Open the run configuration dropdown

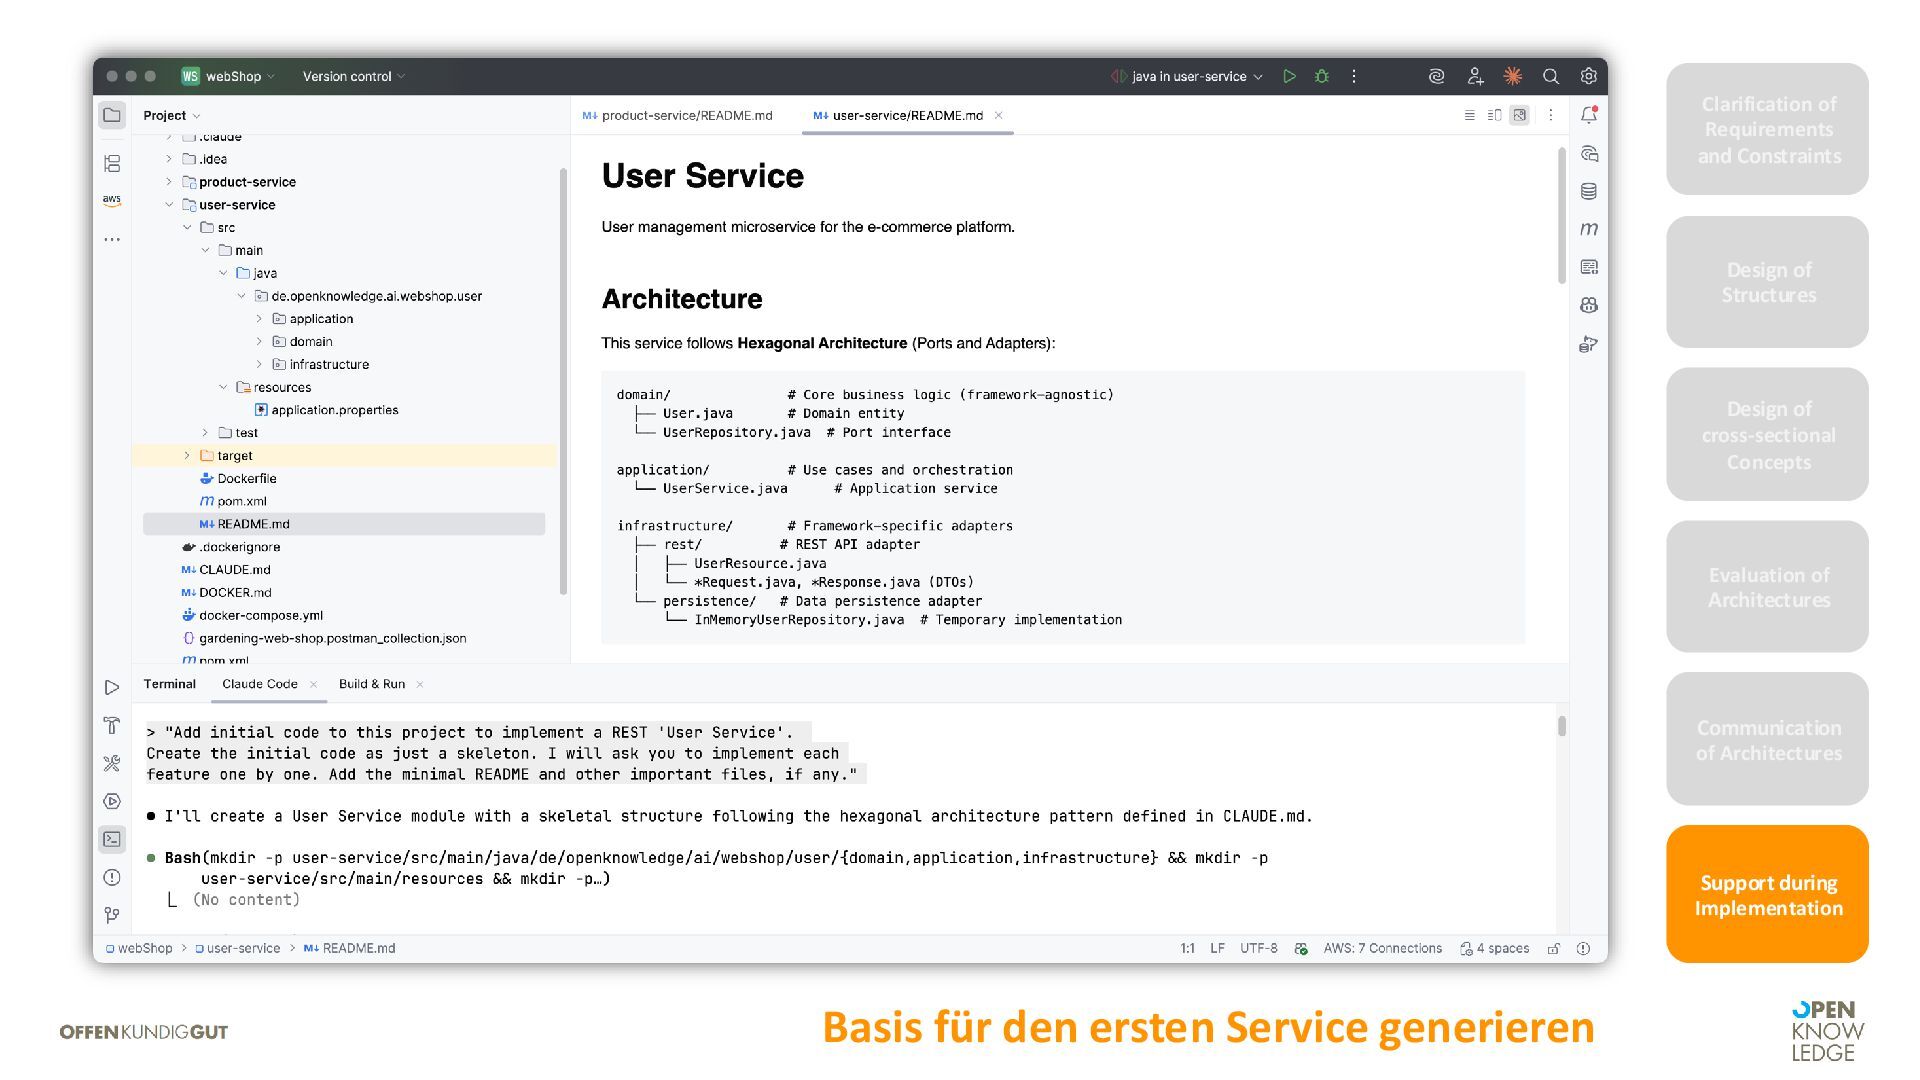1188,76
